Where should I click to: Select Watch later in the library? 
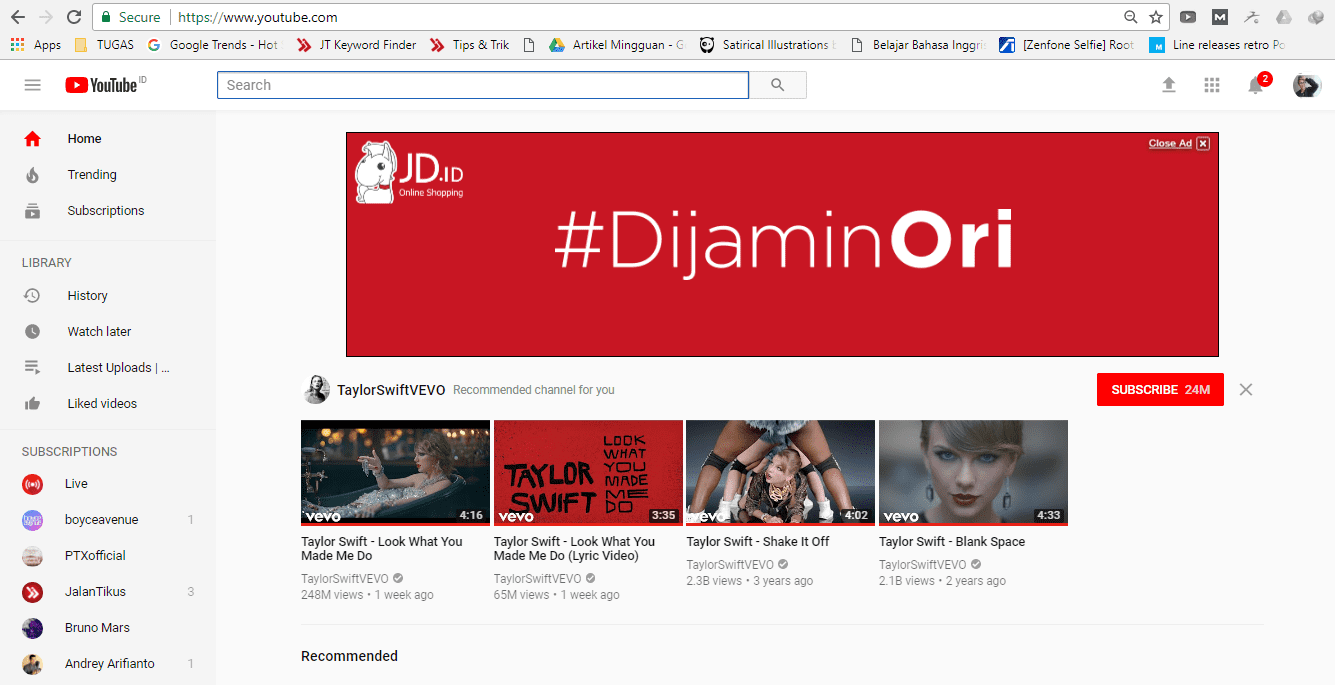tap(107, 332)
